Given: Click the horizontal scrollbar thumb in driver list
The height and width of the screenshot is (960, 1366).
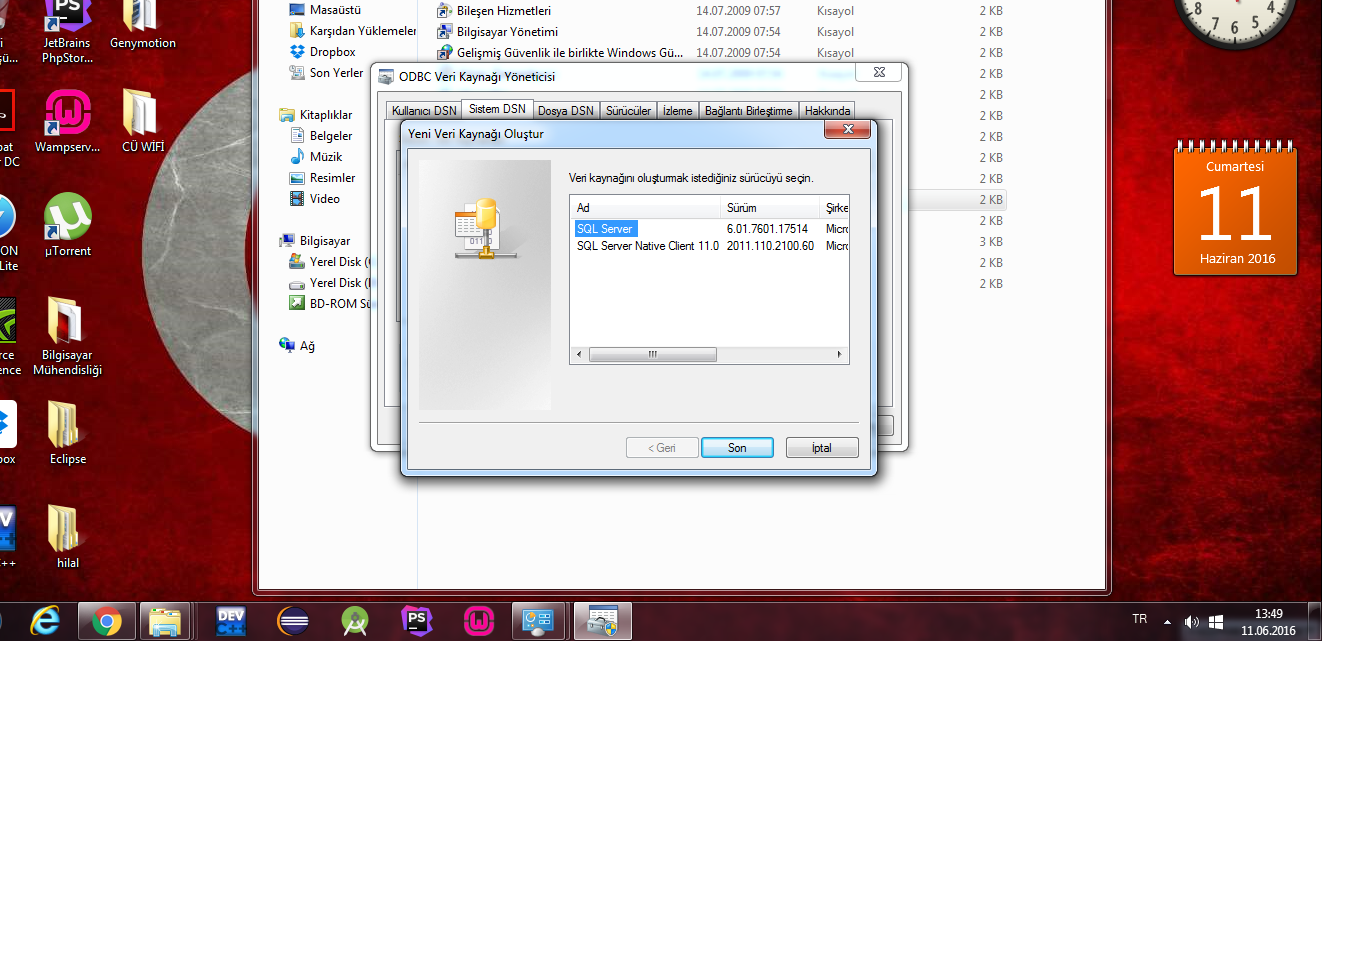Looking at the screenshot, I should point(653,354).
